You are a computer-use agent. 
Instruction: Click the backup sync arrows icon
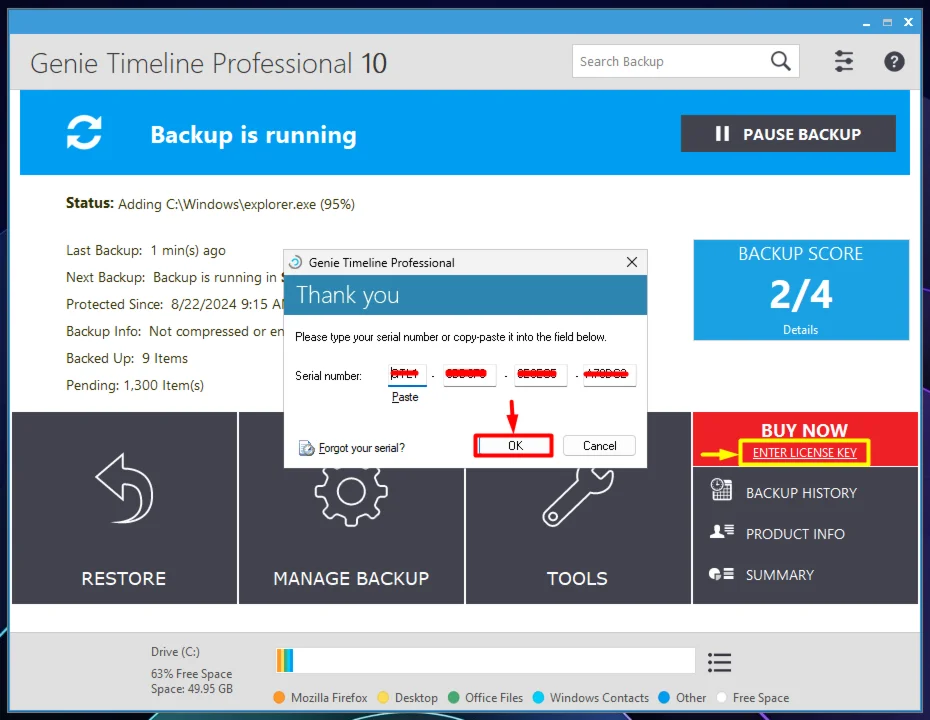click(84, 133)
